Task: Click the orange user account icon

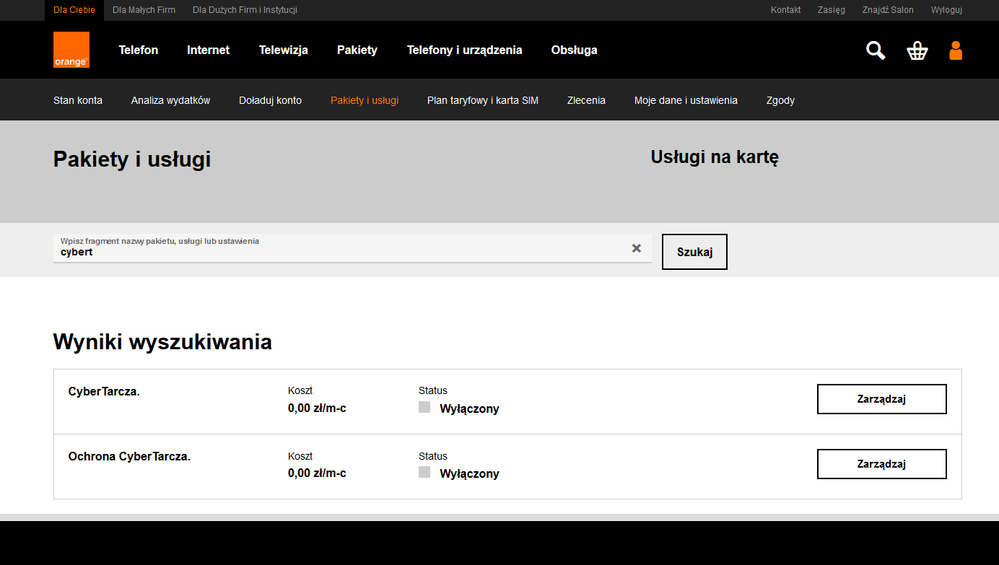Action: (x=955, y=50)
